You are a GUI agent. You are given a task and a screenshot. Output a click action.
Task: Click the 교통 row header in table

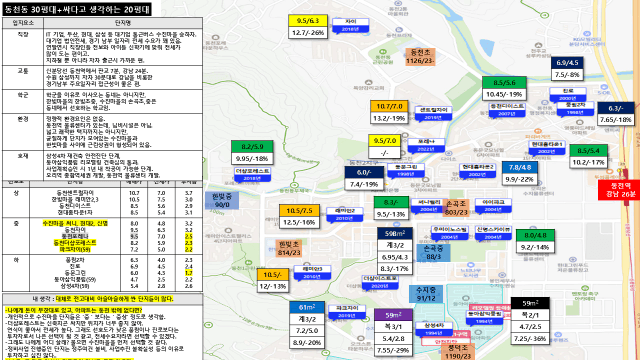(x=23, y=77)
